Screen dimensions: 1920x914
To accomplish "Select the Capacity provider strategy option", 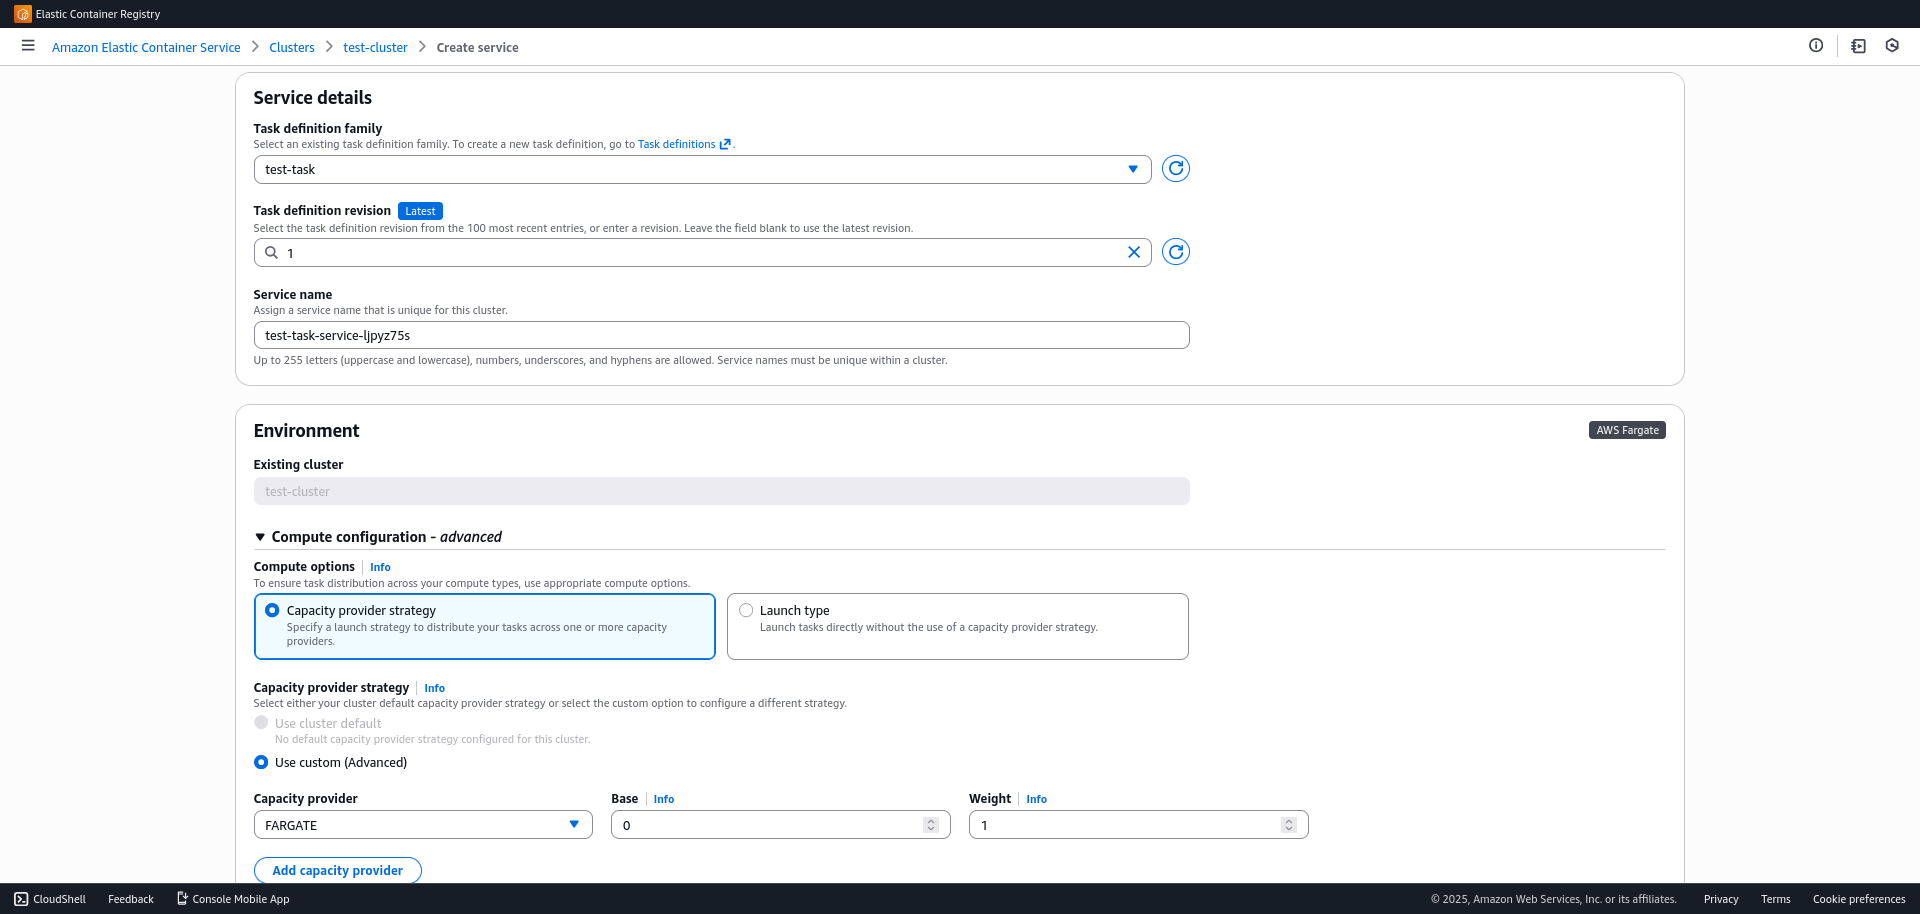I will [272, 610].
